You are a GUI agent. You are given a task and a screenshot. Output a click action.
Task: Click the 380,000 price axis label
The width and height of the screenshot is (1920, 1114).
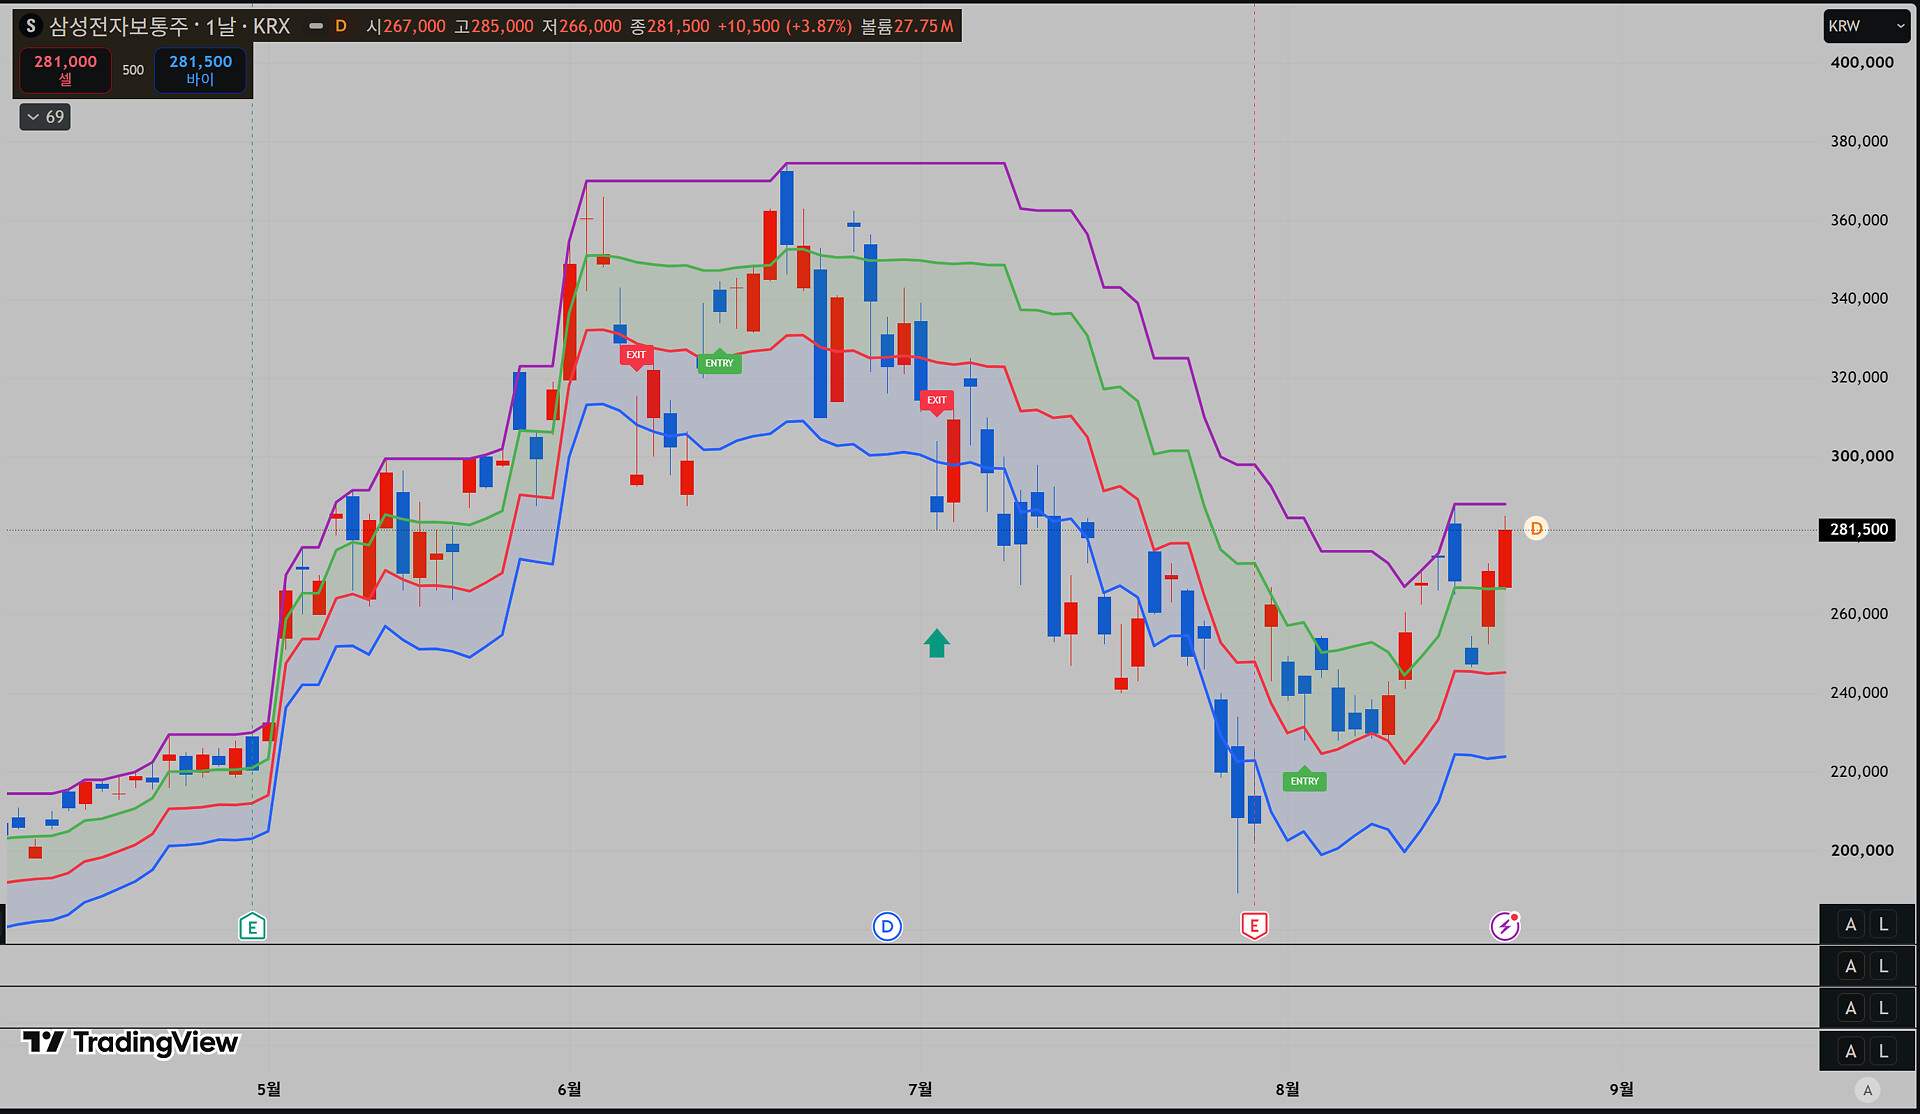tap(1860, 141)
